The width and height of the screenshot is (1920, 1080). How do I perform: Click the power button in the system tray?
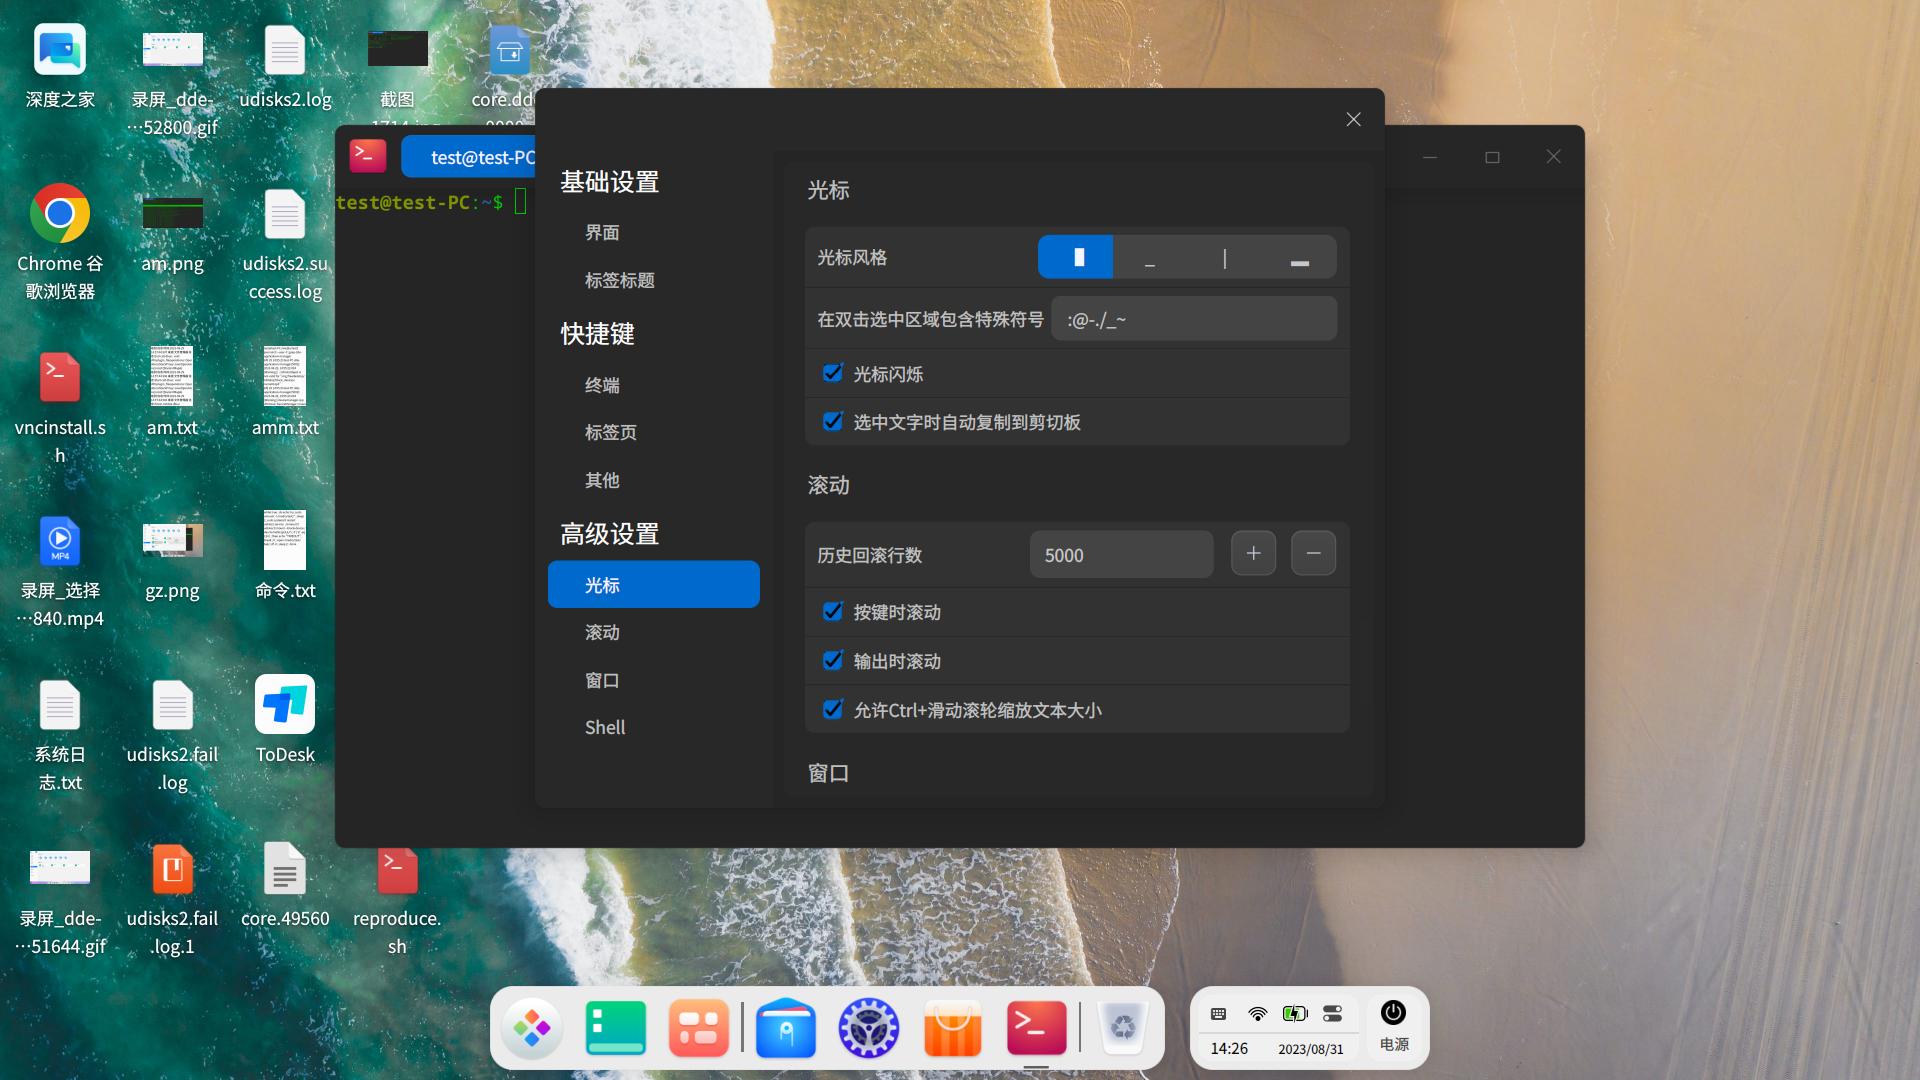tap(1393, 1013)
